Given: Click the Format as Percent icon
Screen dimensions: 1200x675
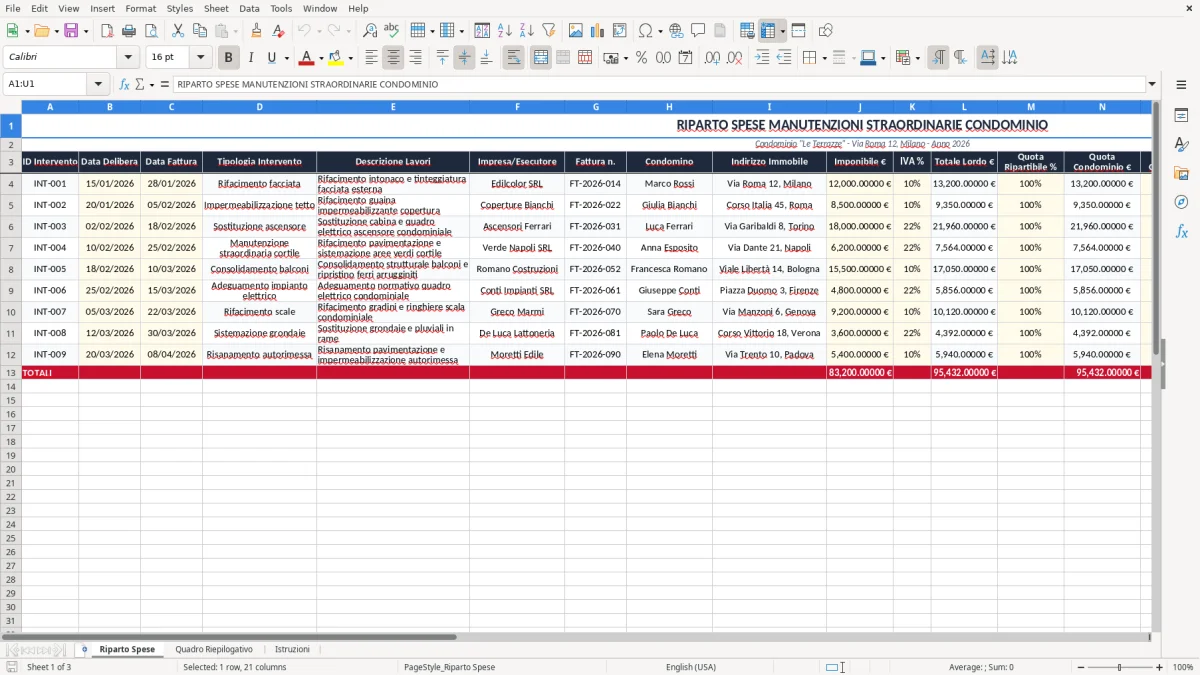Looking at the screenshot, I should [x=641, y=58].
